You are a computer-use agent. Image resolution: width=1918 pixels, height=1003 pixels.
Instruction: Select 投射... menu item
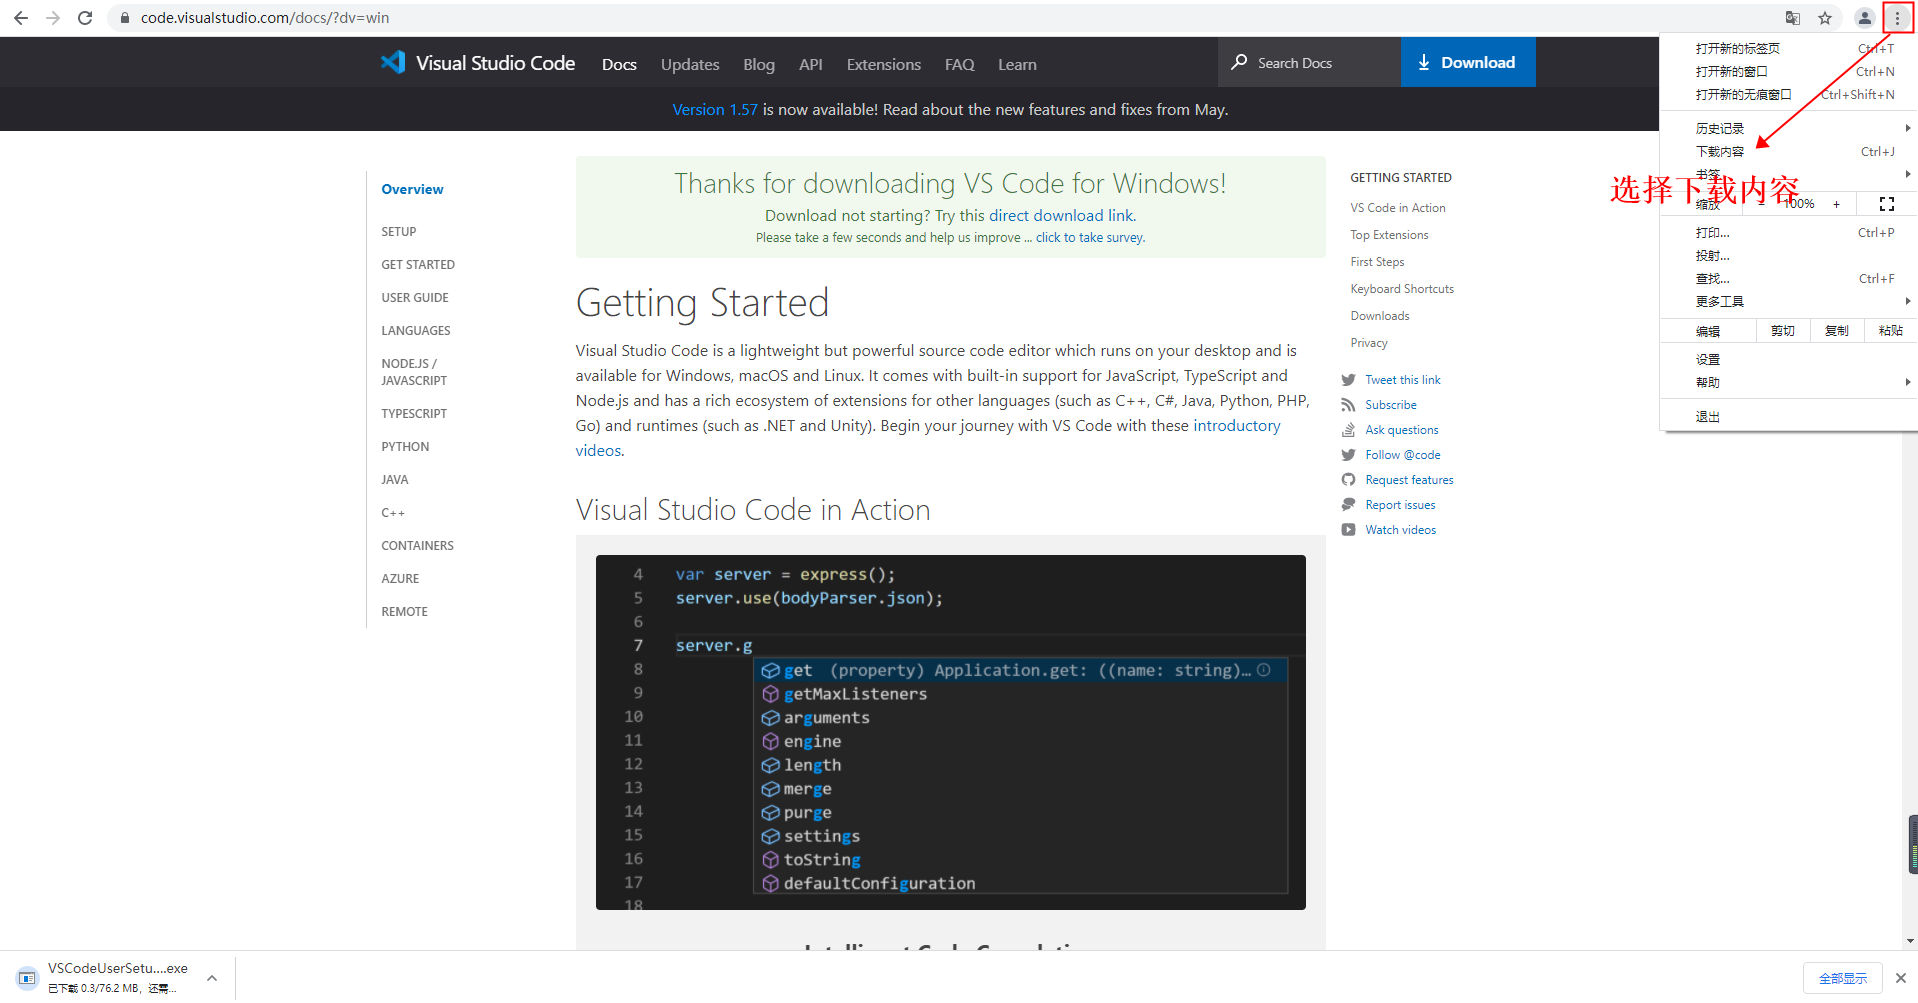click(x=1788, y=255)
